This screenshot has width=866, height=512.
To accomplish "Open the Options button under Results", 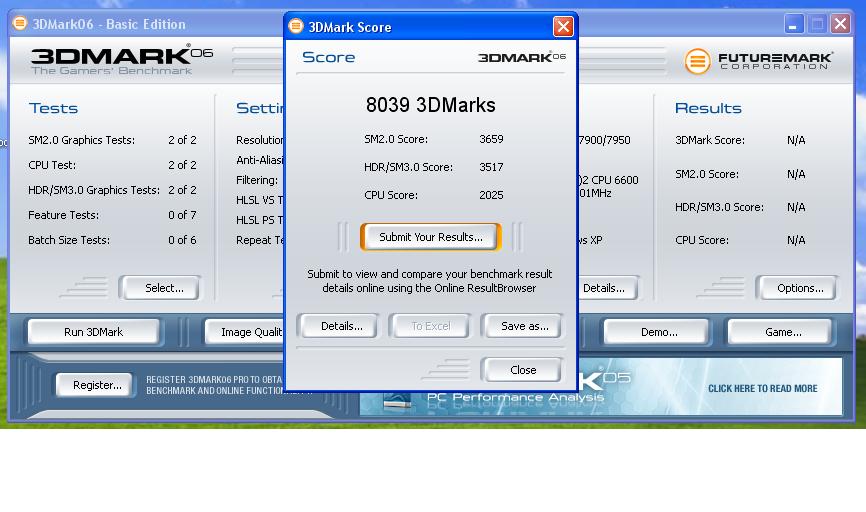I will point(800,288).
